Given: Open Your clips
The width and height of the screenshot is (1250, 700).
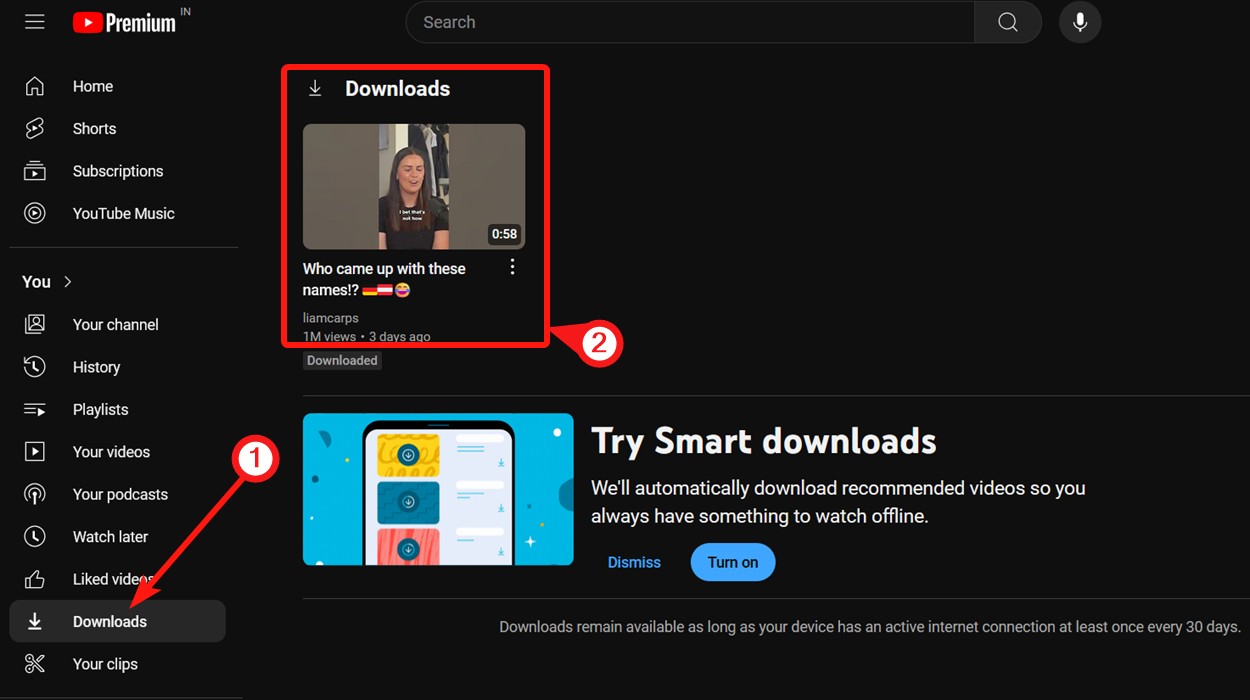Looking at the screenshot, I should (105, 663).
